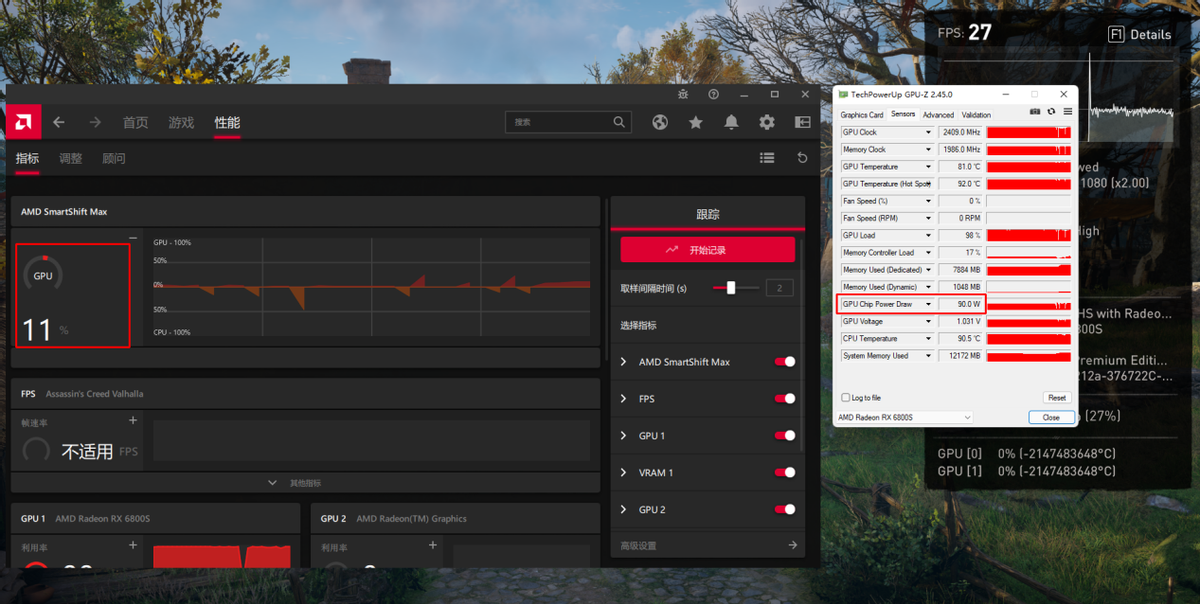Open Graphics Card tab in GPU-Z
This screenshot has width=1200, height=604.
point(862,115)
